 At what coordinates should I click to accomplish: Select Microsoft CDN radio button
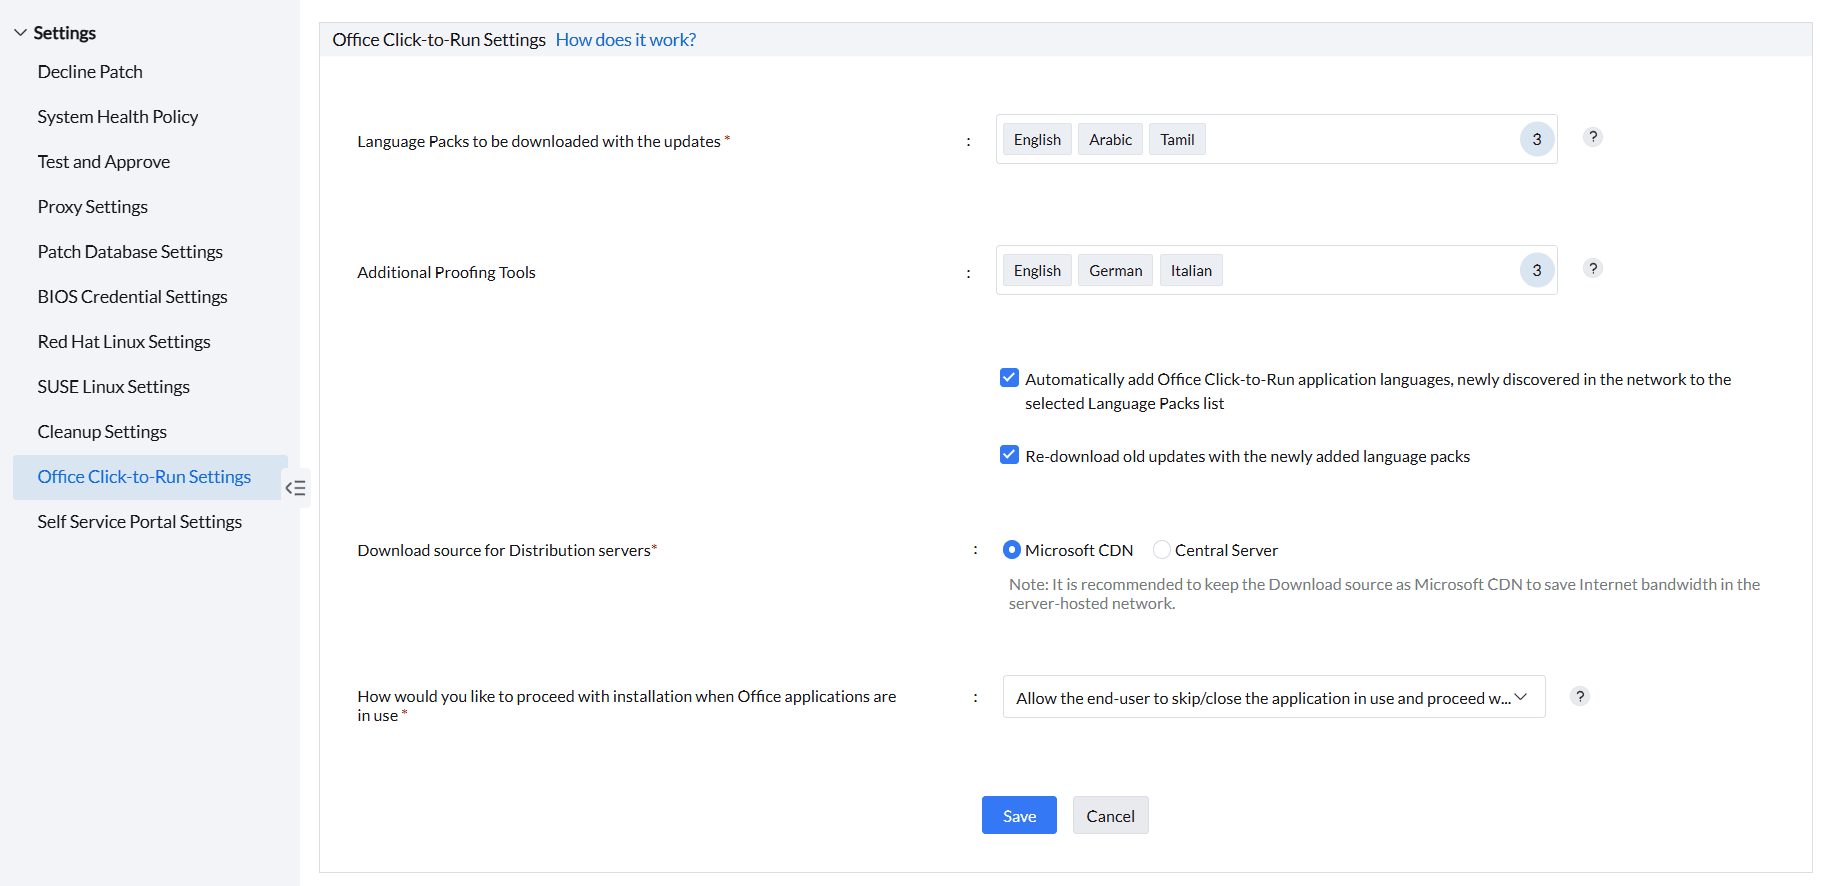[x=1012, y=550]
